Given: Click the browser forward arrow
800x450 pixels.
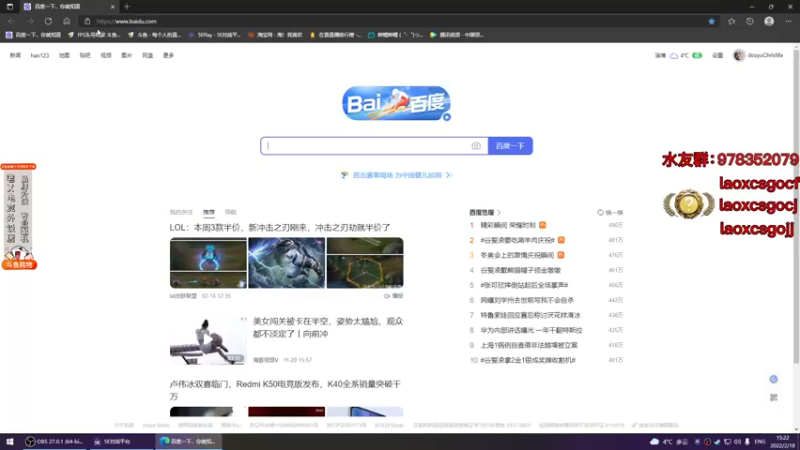Looking at the screenshot, I should 30,21.
